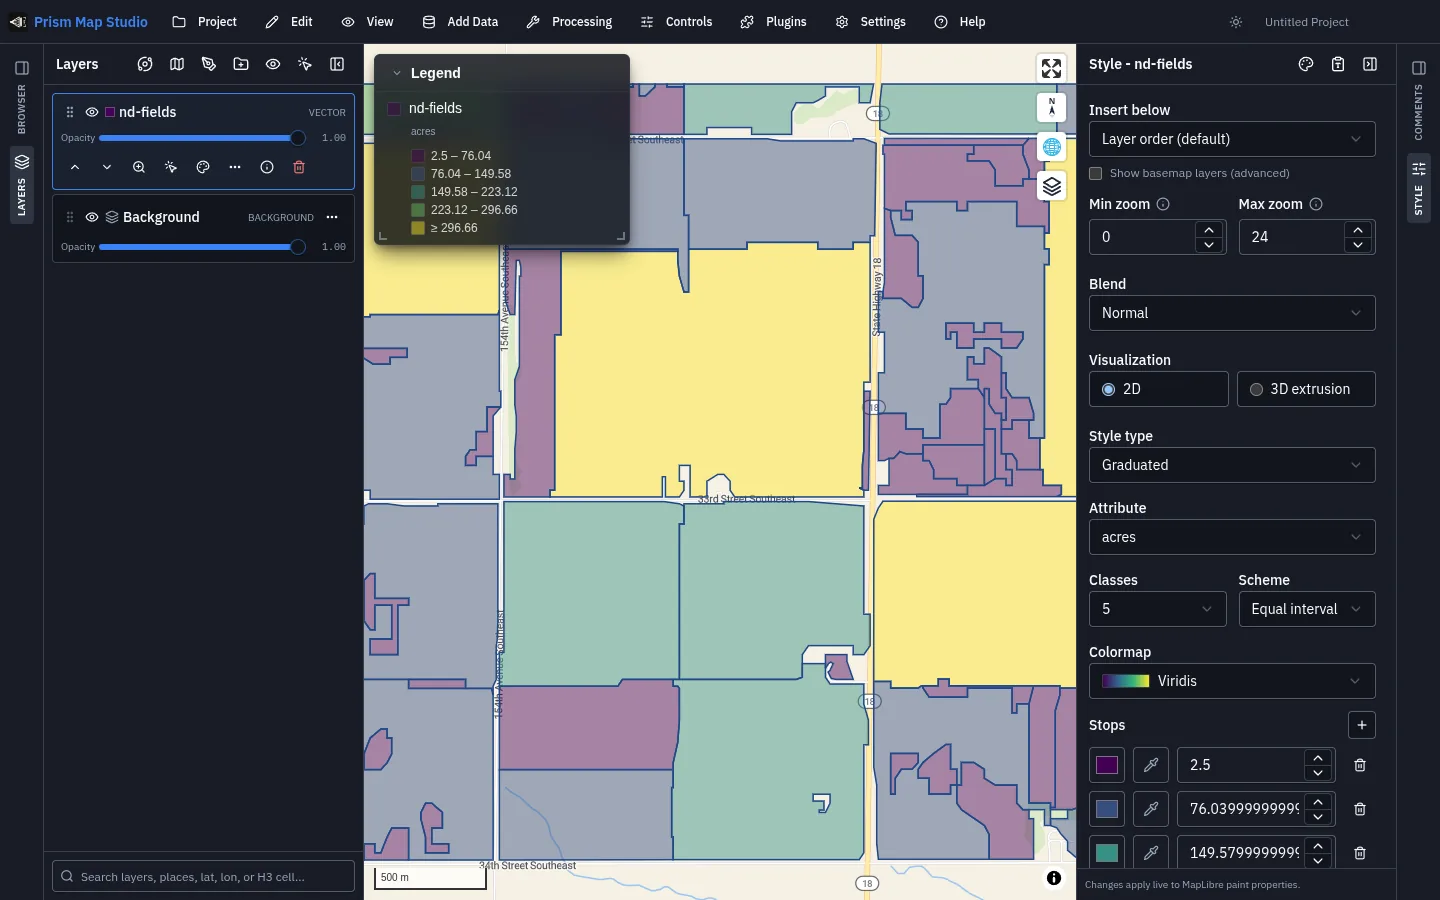The image size is (1440, 900).
Task: Collapse the Style panel
Action: pyautogui.click(x=1370, y=64)
